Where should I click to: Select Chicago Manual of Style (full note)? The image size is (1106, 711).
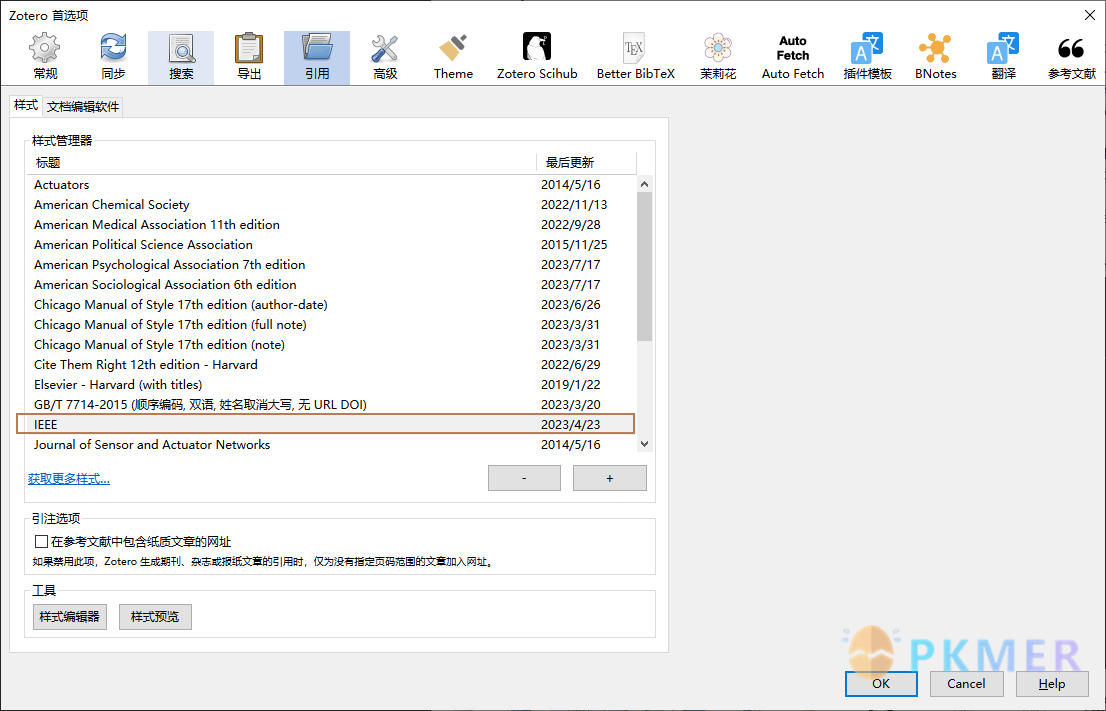pyautogui.click(x=332, y=324)
